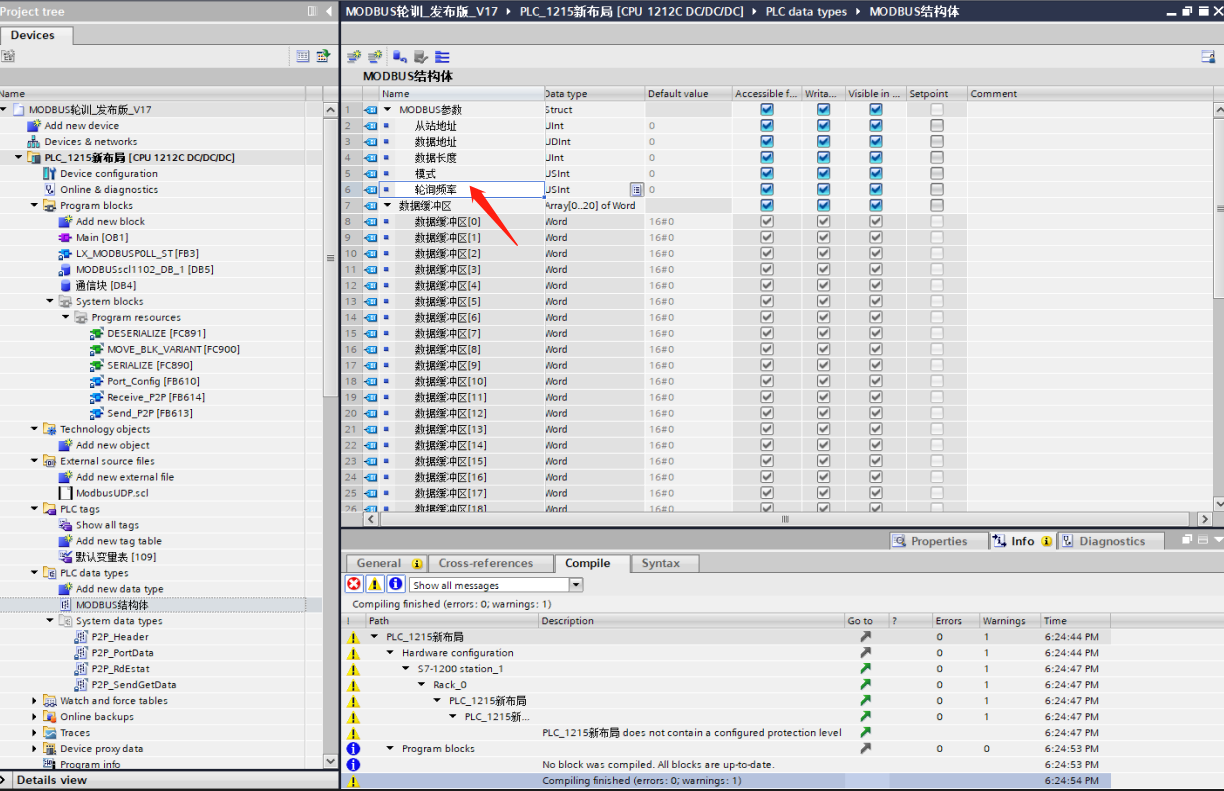The height and width of the screenshot is (791, 1224).
Task: Expand Watch and force tables node
Action: tap(35, 701)
